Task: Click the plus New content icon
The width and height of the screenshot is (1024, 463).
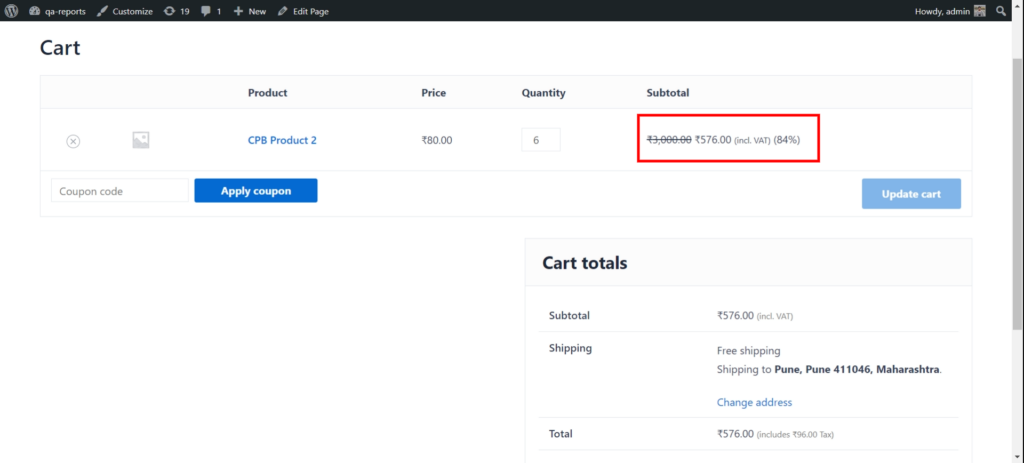Action: [238, 11]
